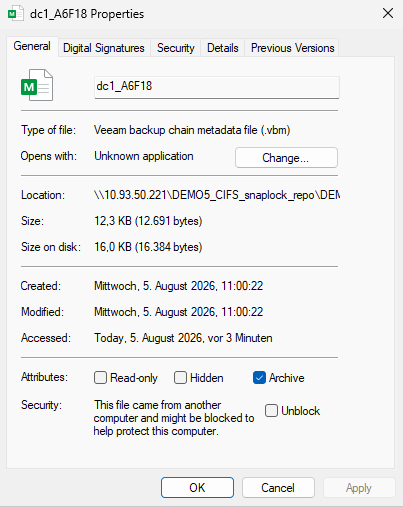Screen dimensions: 403x507
Task: Uncheck the Archive attribute checkbox
Action: [259, 378]
